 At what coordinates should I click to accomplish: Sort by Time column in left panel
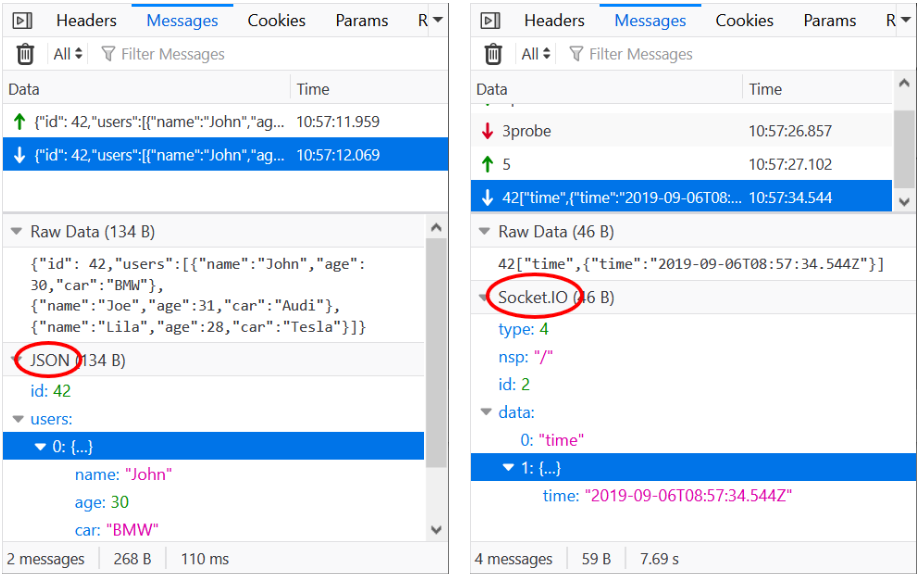tap(369, 89)
